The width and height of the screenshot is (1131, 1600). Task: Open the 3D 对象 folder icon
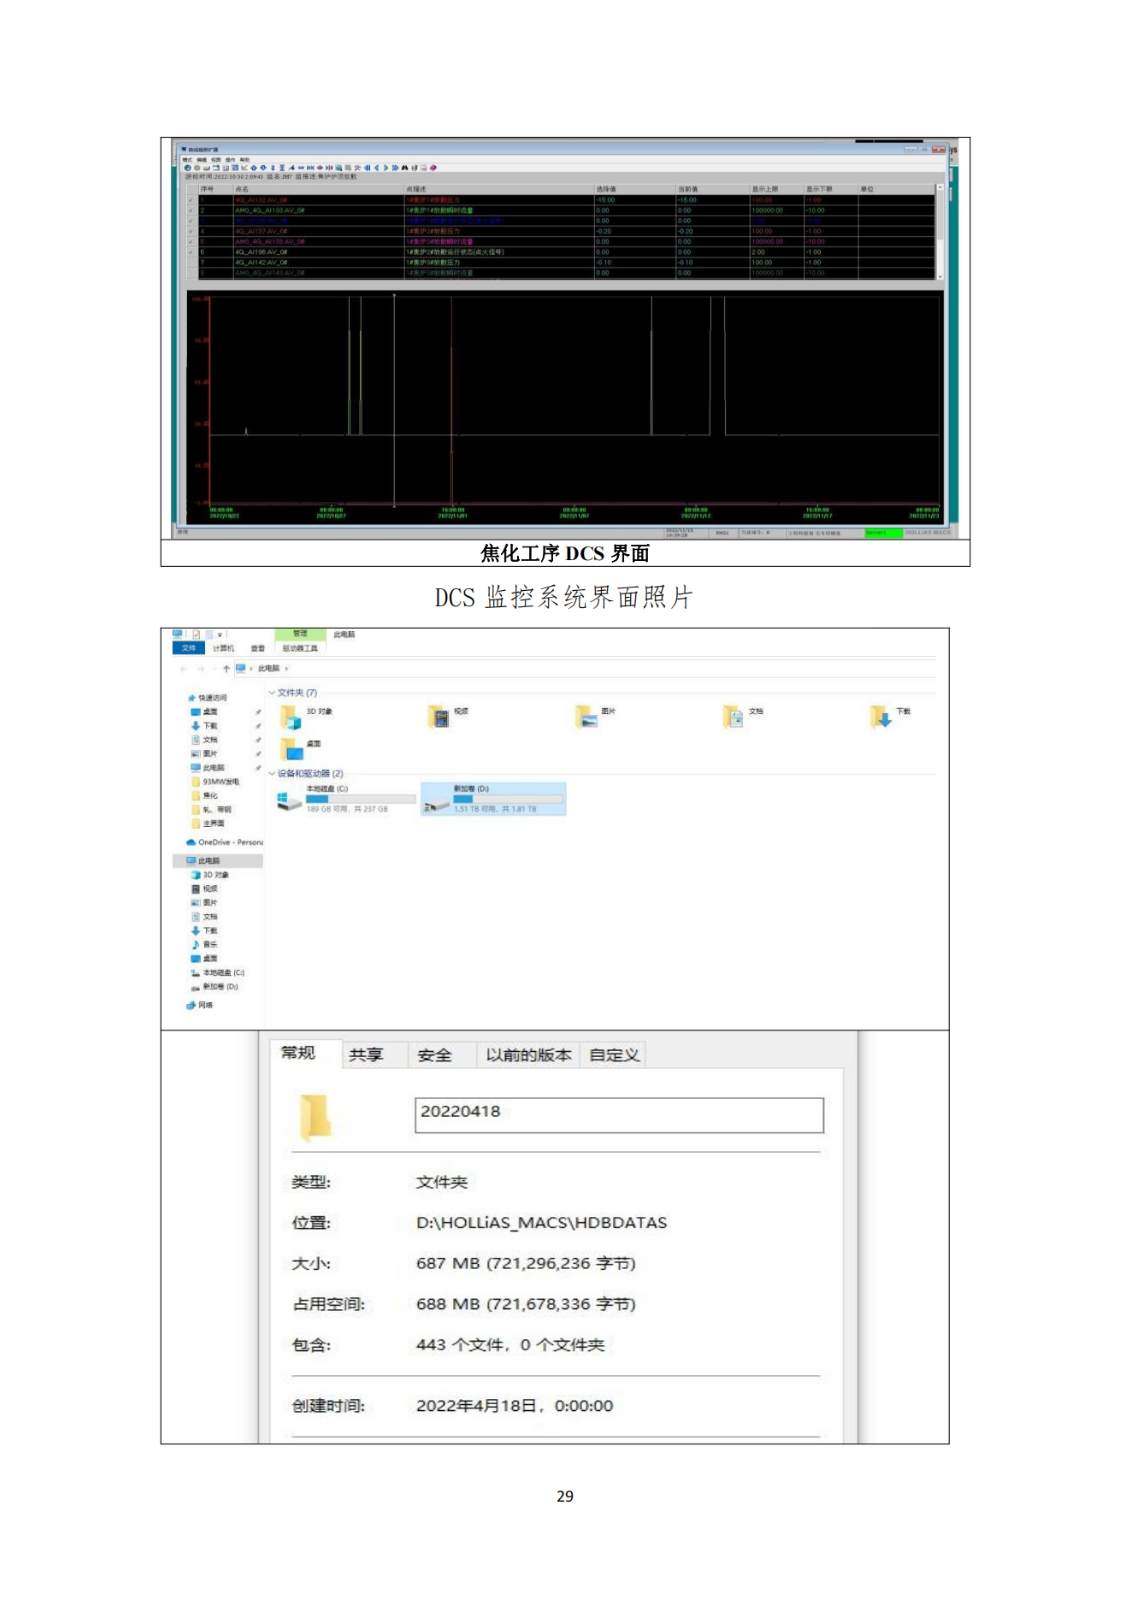[x=291, y=717]
